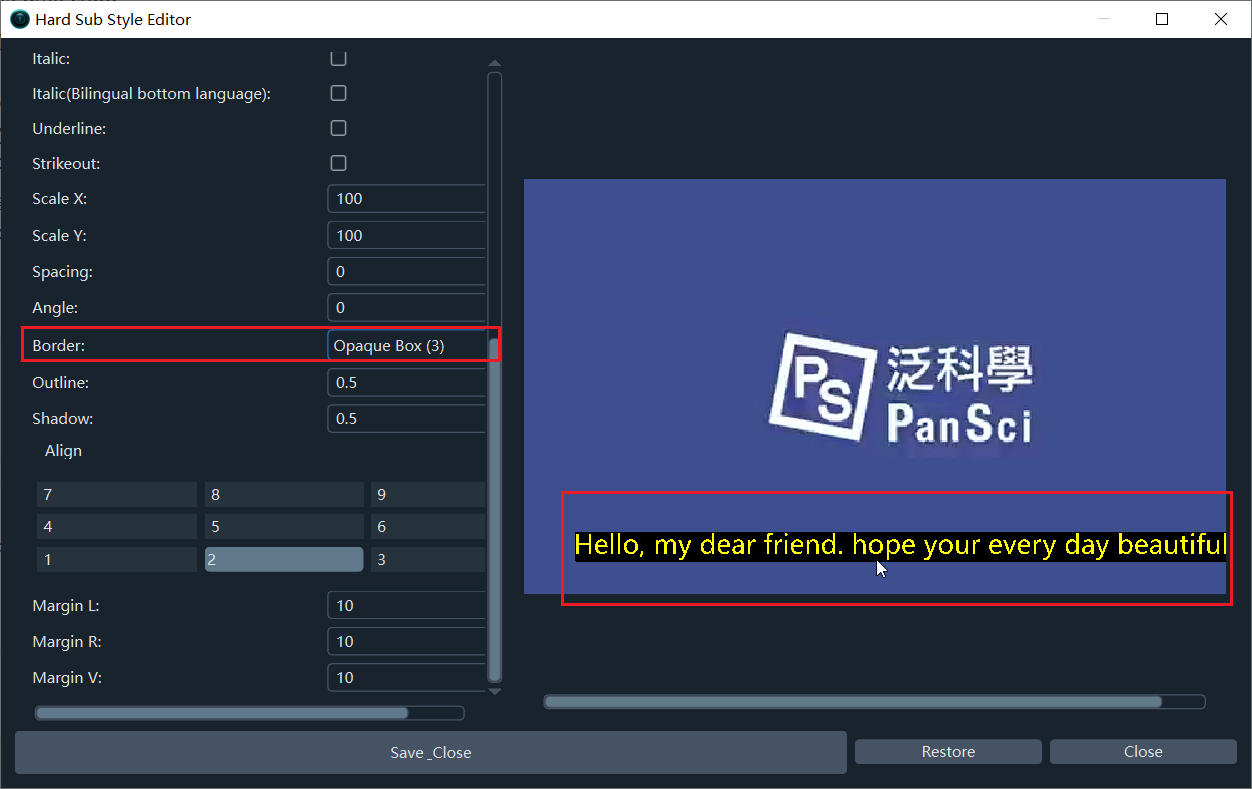Viewport: 1252px width, 789px height.
Task: Click the yellow subtitle preview text
Action: [x=900, y=545]
